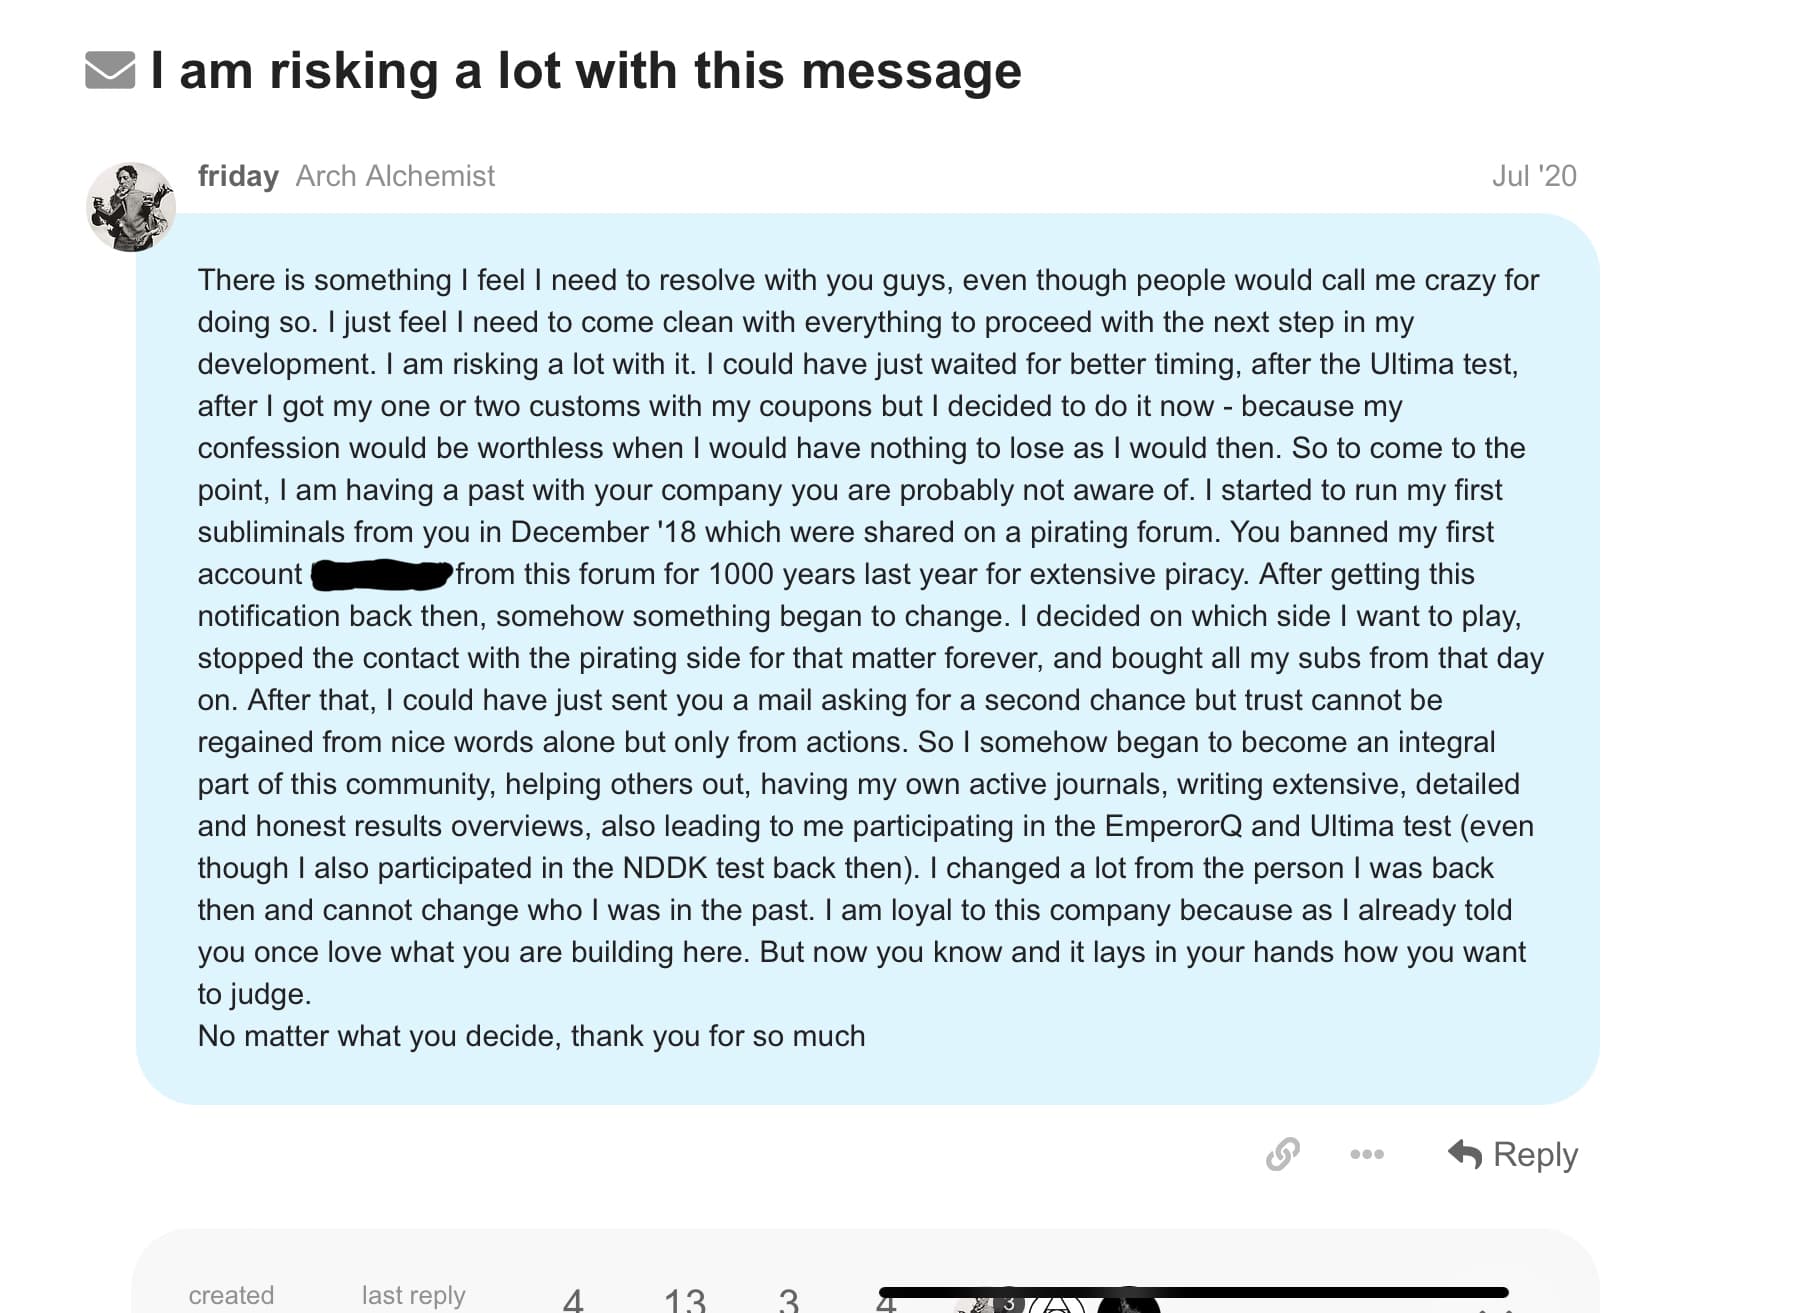Tap the black home indicator bar
Viewport: 1807px width, 1313px height.
pyautogui.click(x=1193, y=1292)
